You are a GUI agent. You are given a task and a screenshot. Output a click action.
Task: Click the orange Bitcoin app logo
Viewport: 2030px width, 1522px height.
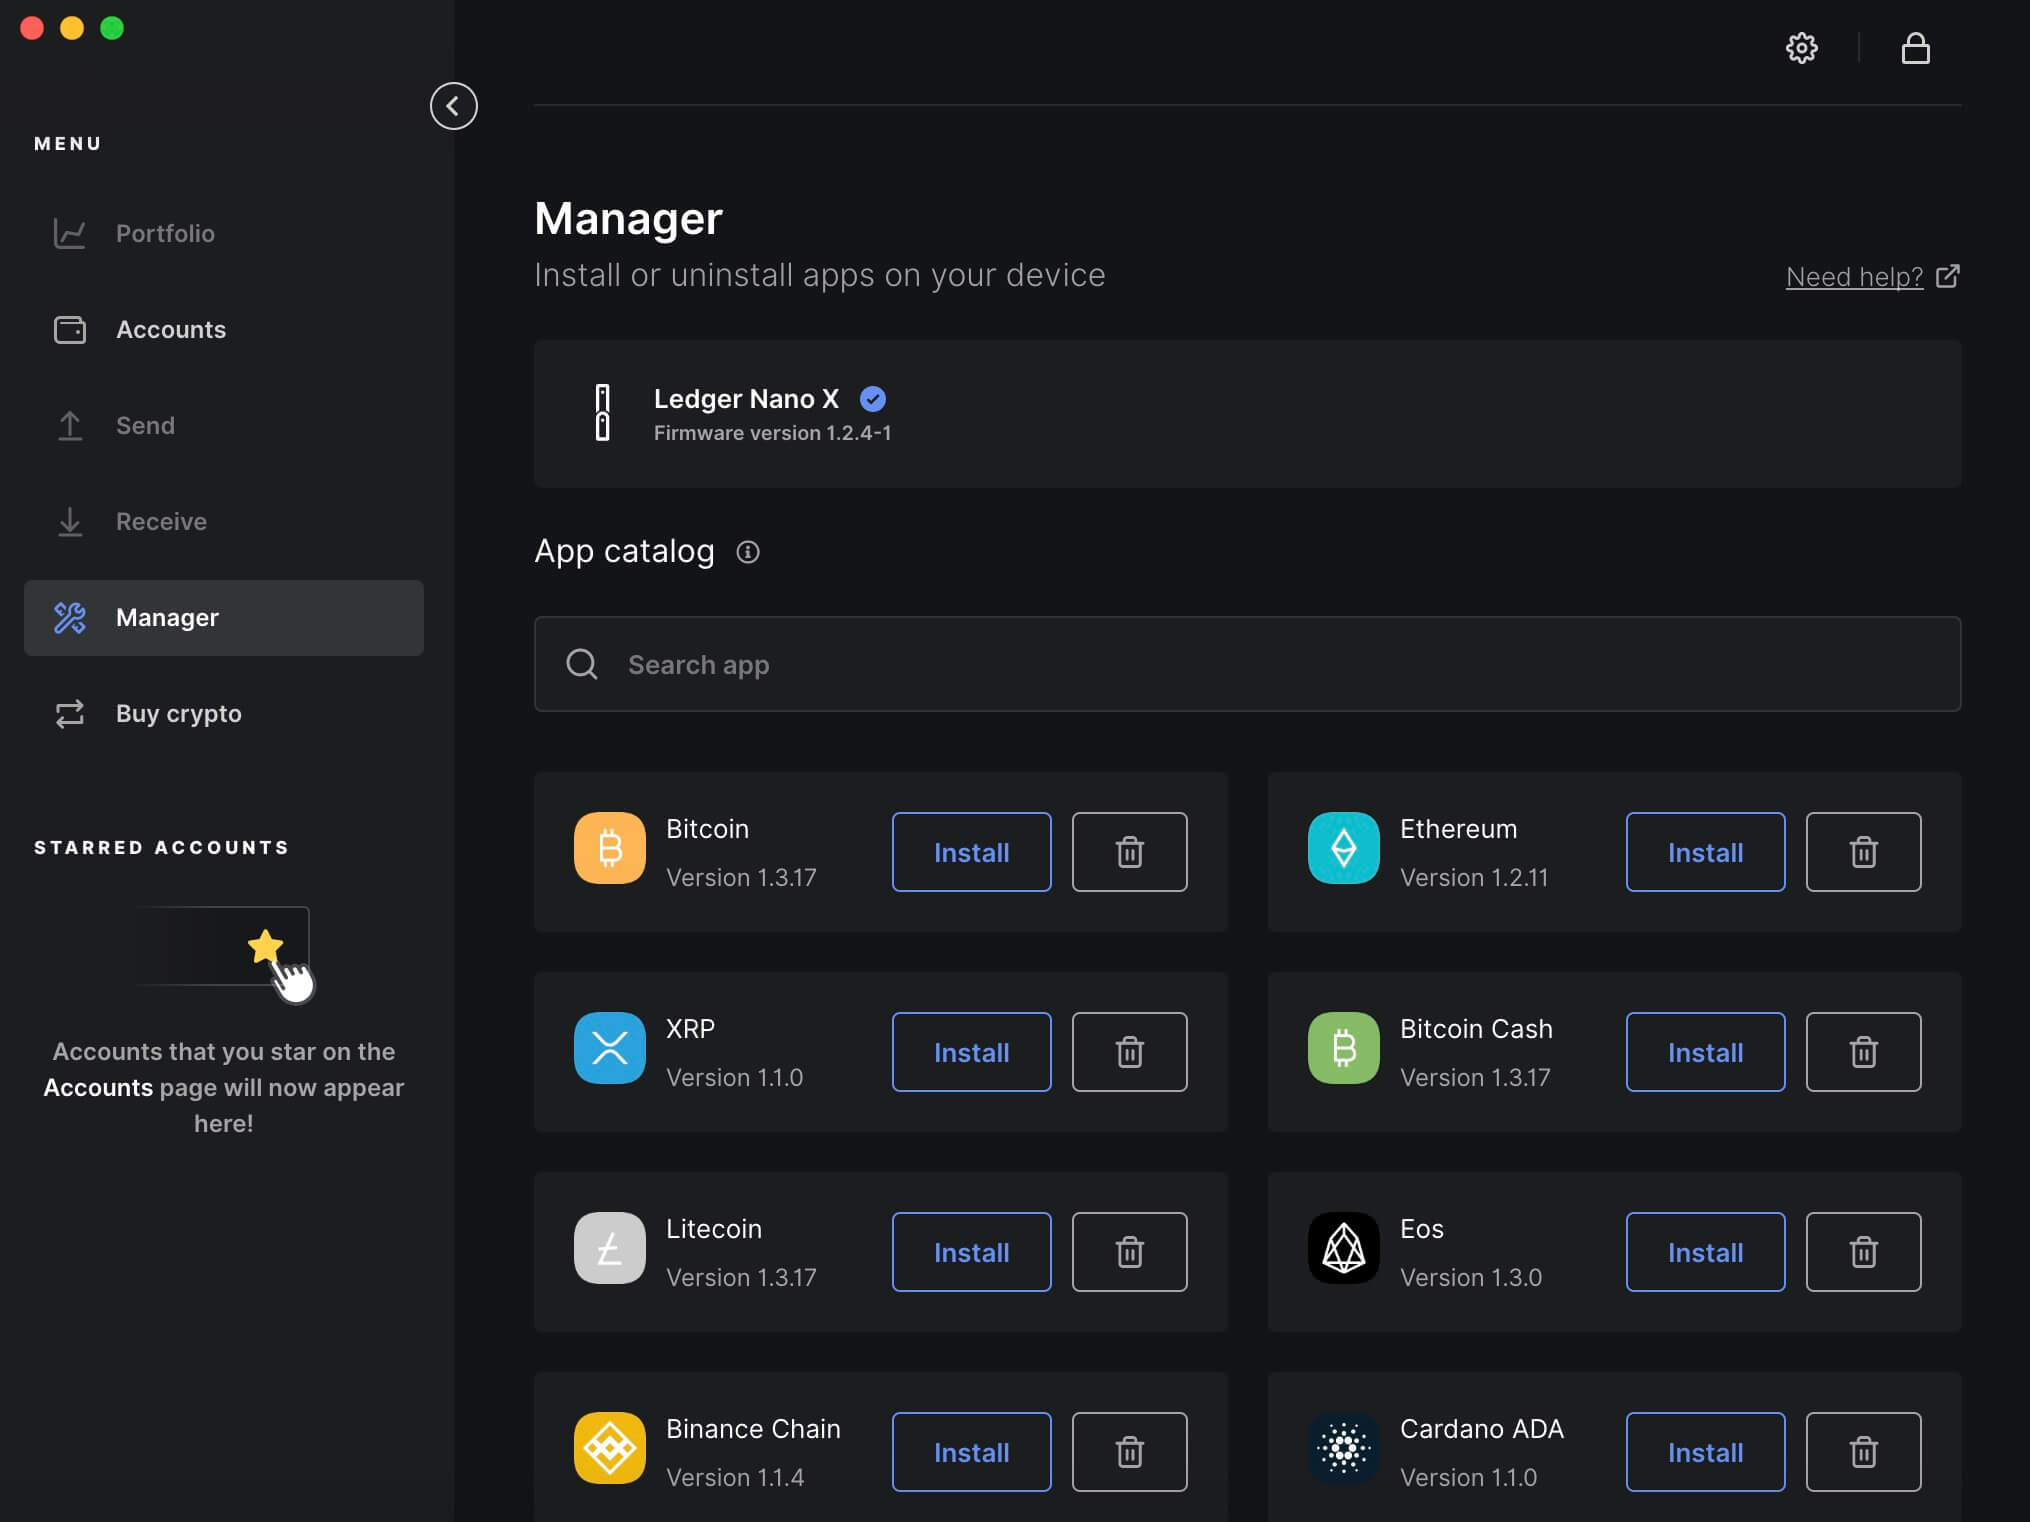610,848
